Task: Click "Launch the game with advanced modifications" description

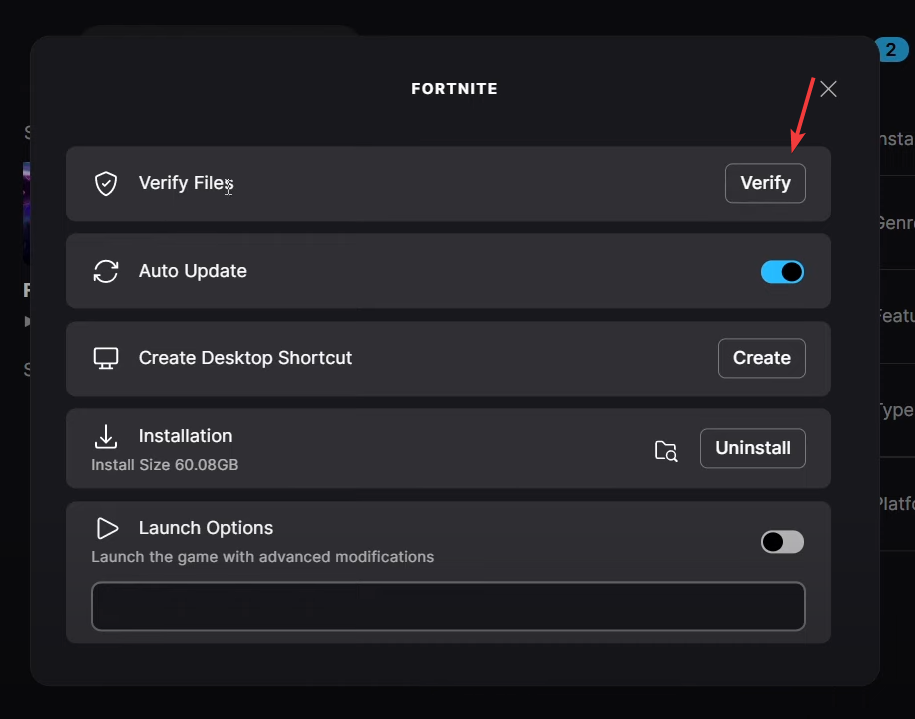Action: pyautogui.click(x=263, y=557)
